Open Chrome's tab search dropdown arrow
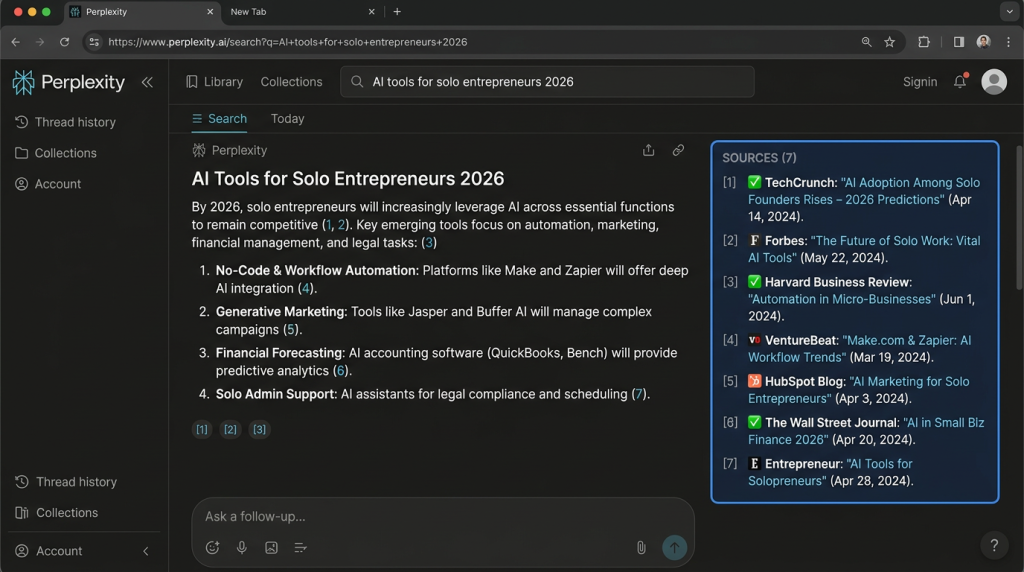 click(1007, 12)
